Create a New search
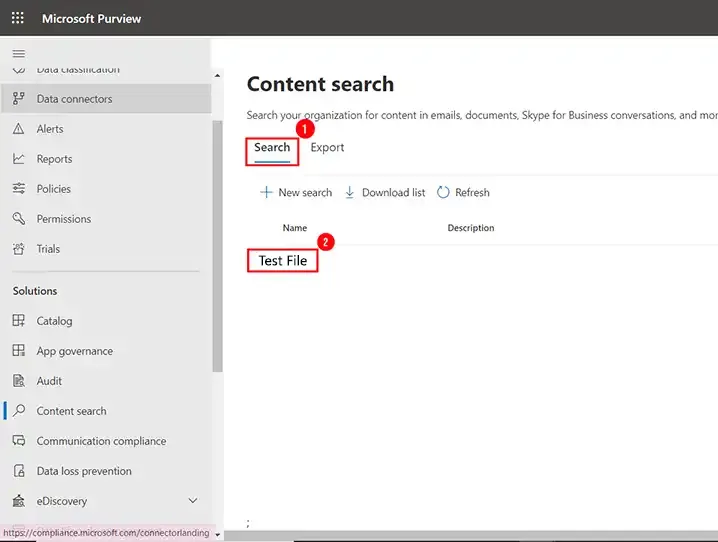 pyautogui.click(x=296, y=193)
